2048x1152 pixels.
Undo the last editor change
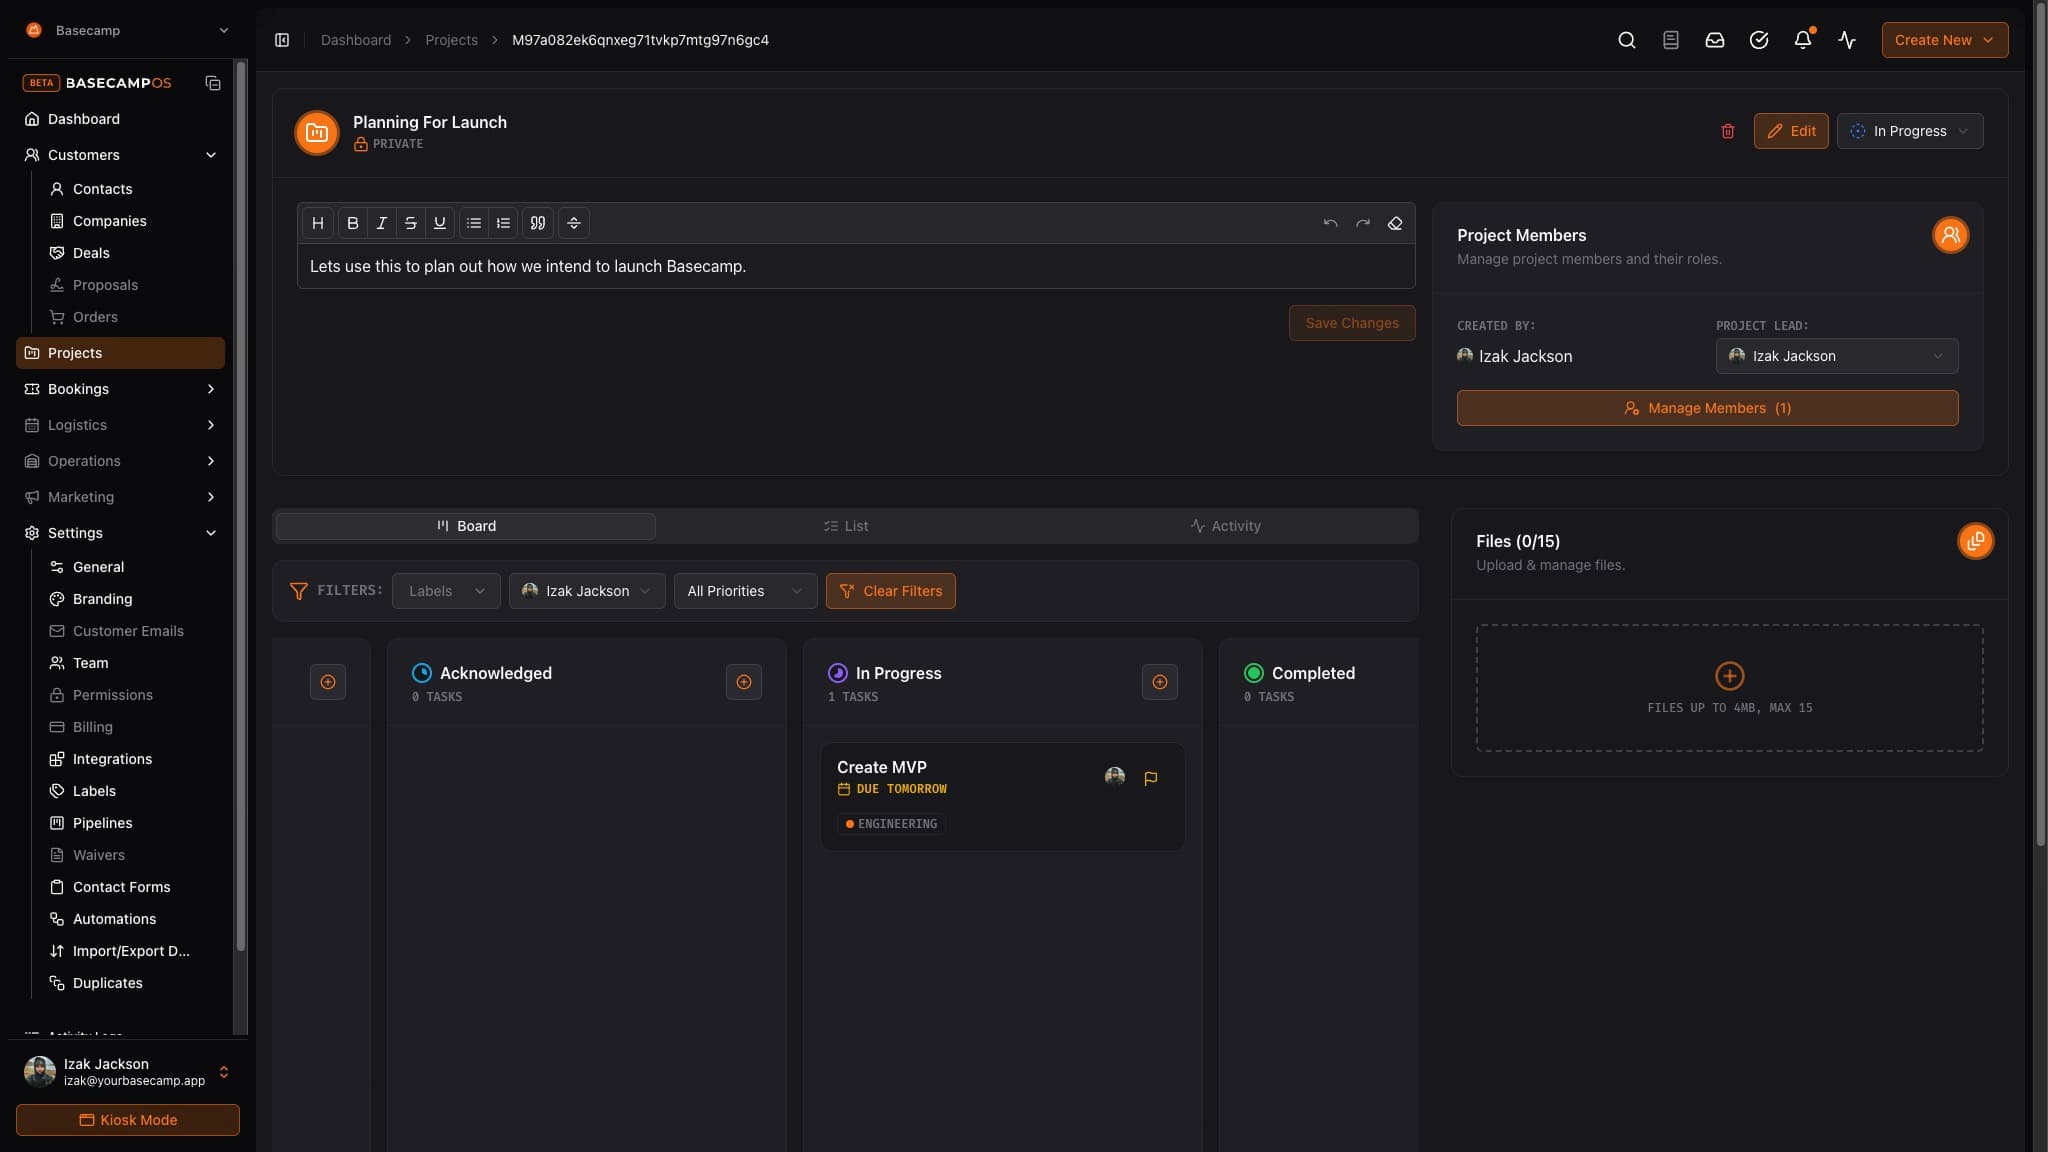1330,223
